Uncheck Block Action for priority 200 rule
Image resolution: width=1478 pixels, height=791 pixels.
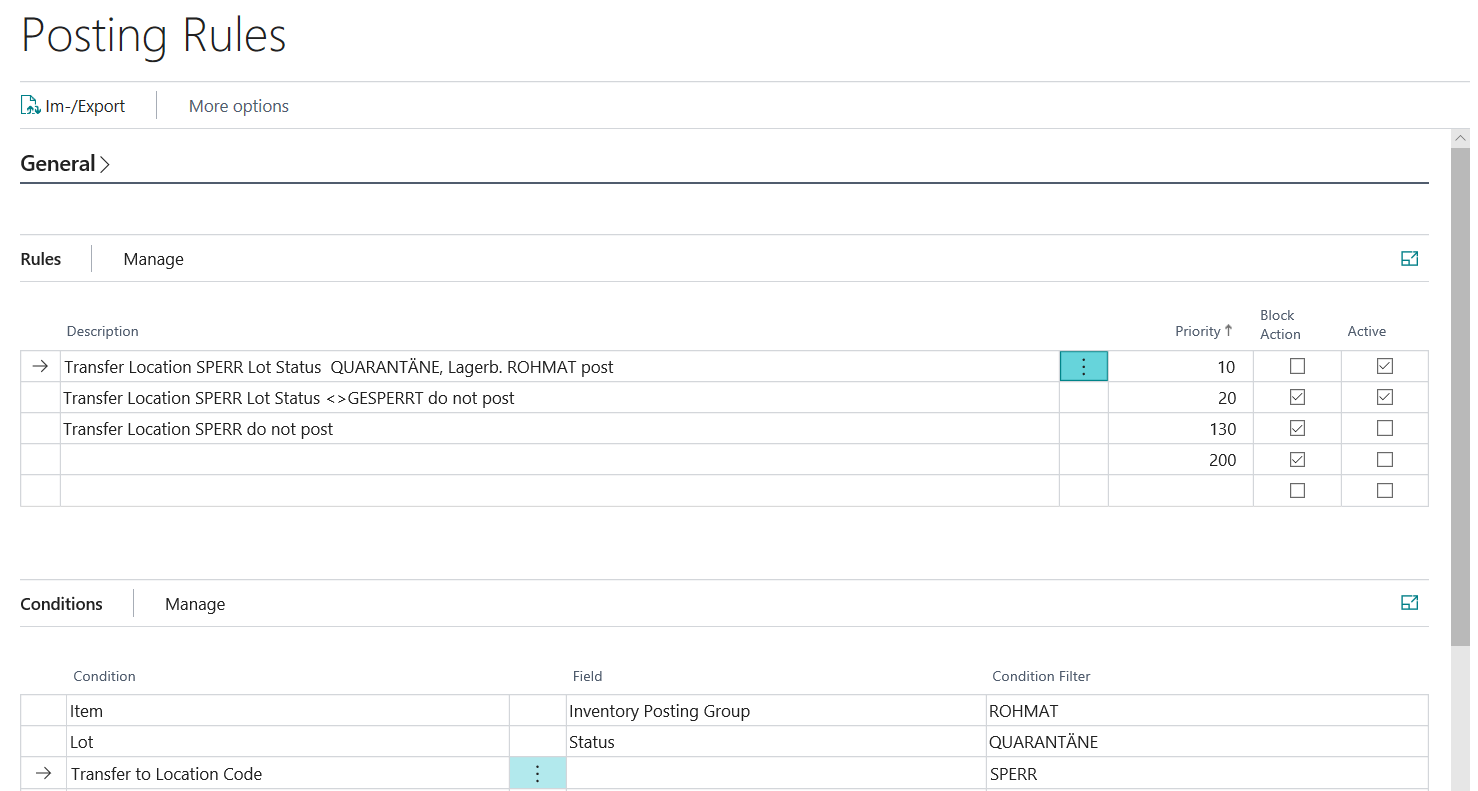coord(1297,460)
